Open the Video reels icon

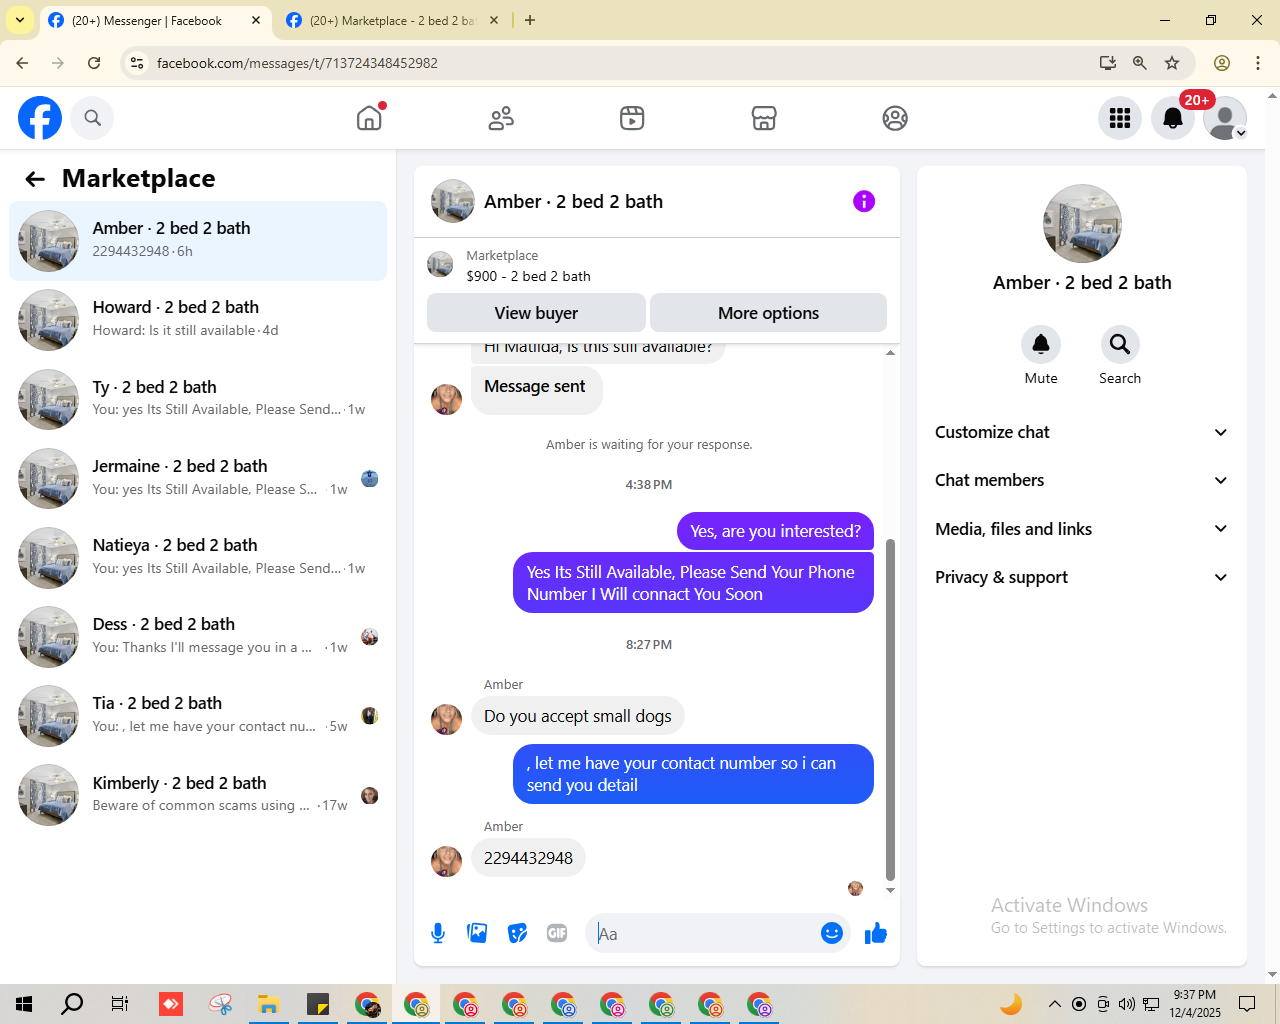pyautogui.click(x=632, y=118)
